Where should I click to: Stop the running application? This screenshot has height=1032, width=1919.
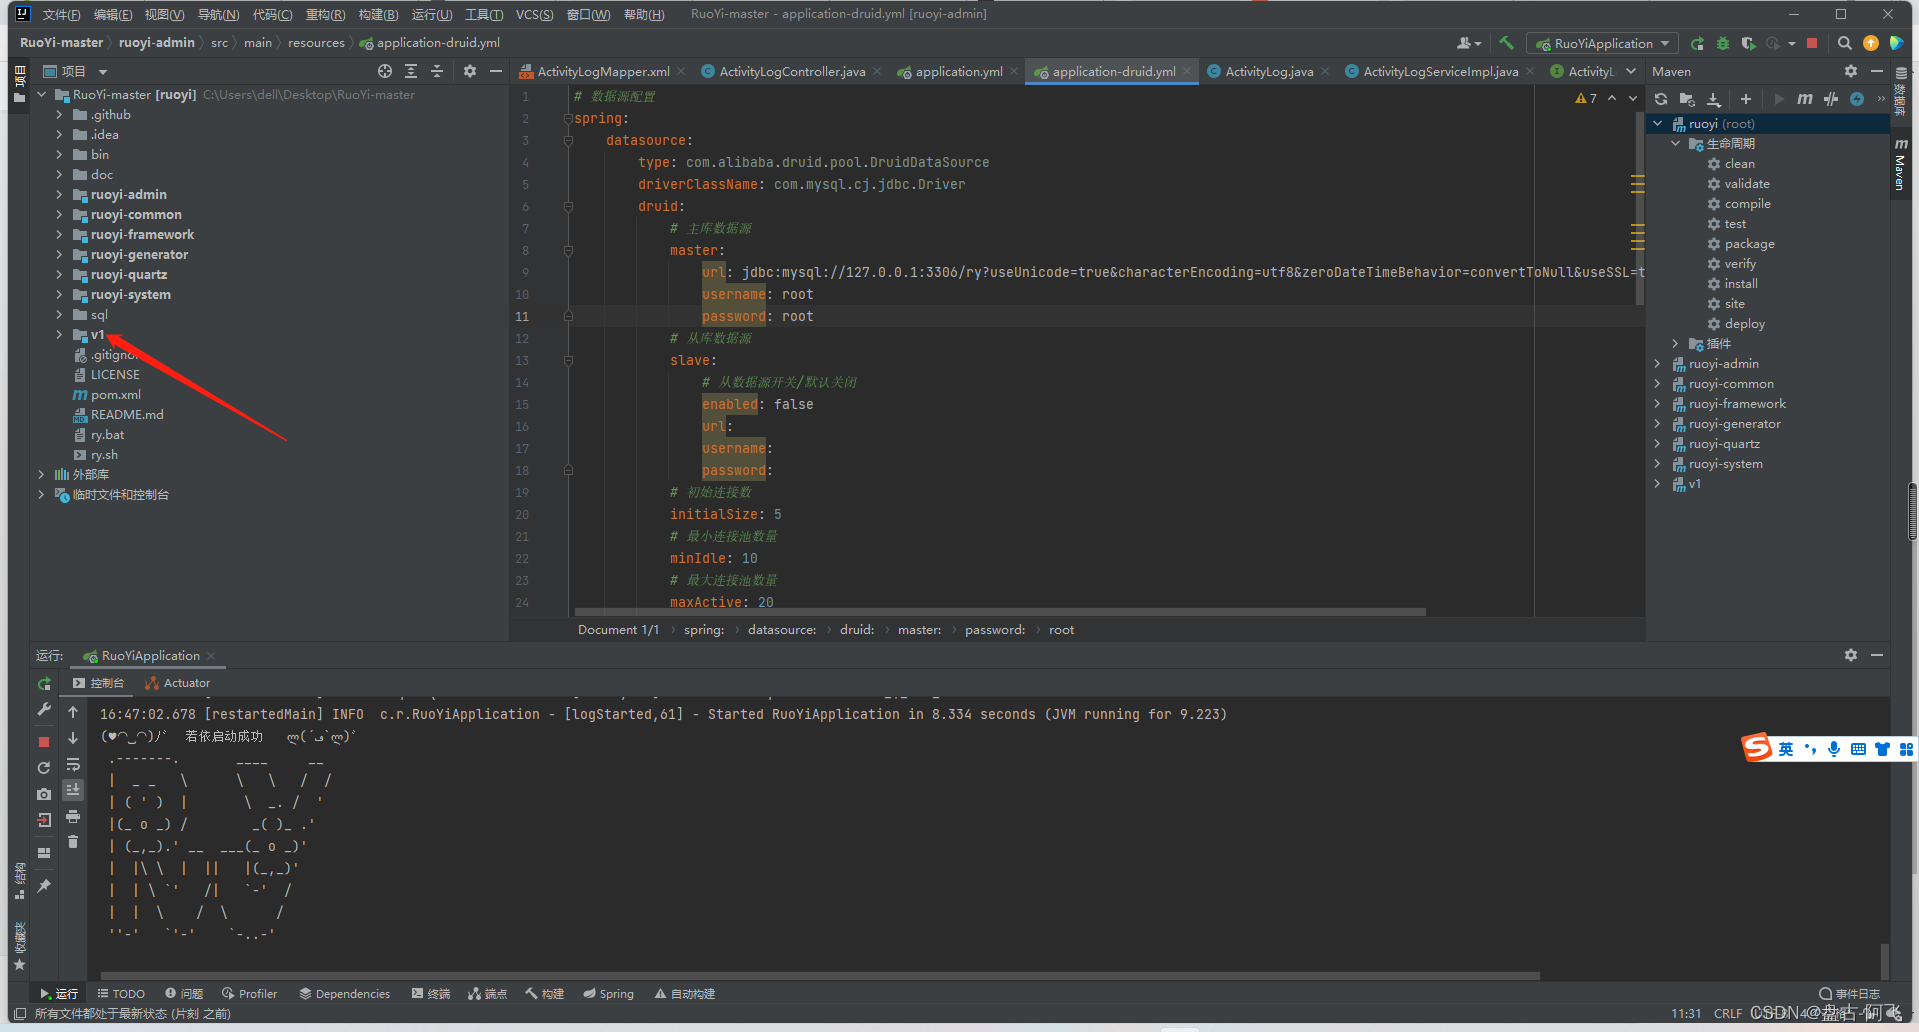click(x=43, y=742)
